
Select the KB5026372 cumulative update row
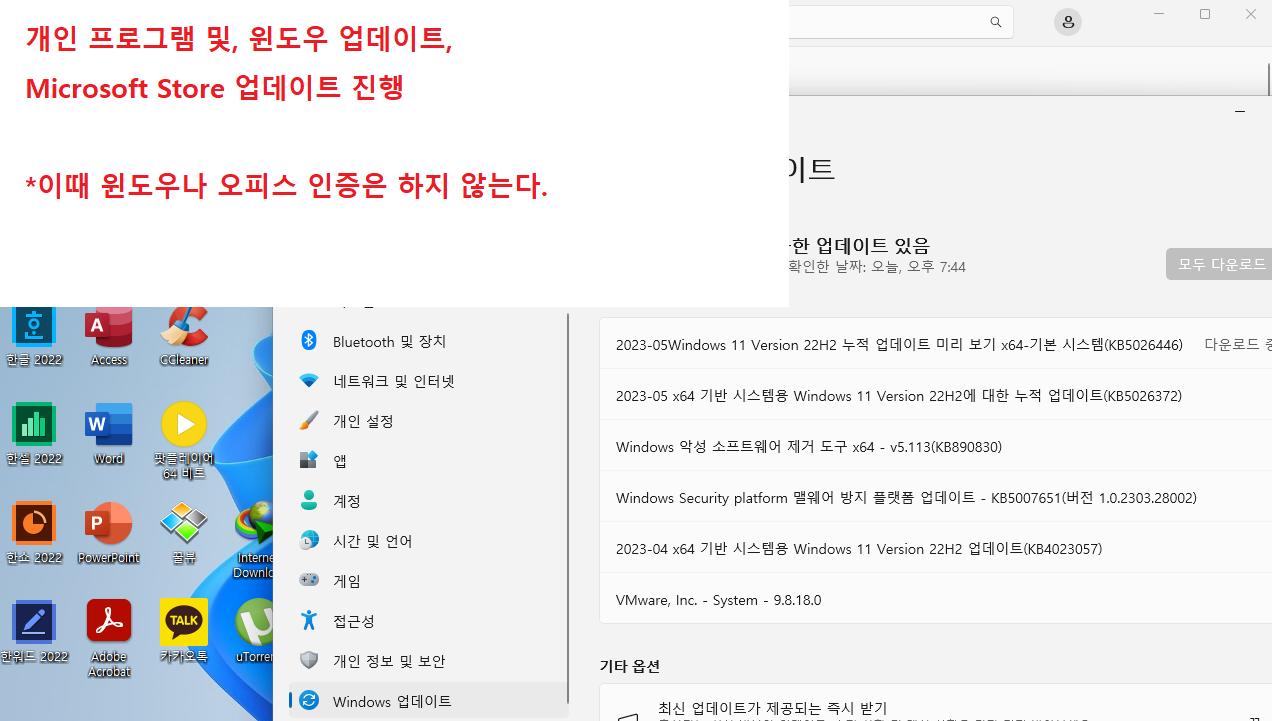(936, 395)
